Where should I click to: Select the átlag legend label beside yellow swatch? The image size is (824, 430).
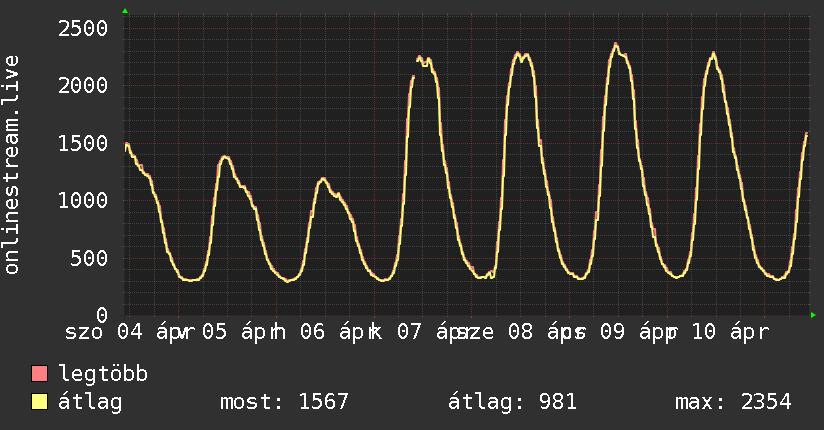[90, 402]
